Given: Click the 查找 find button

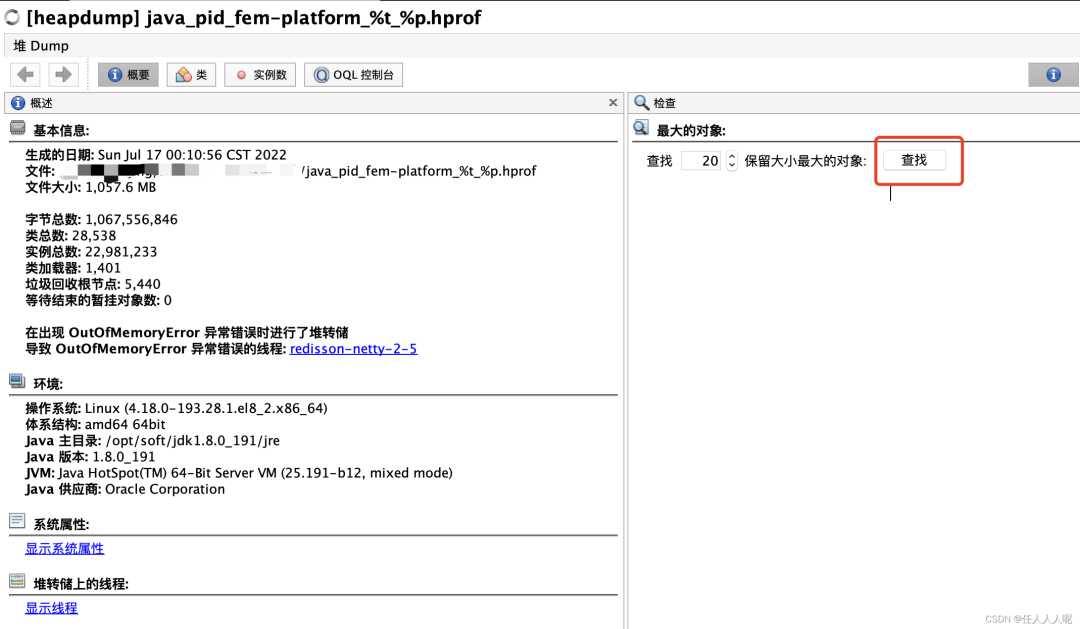Looking at the screenshot, I should (x=914, y=161).
